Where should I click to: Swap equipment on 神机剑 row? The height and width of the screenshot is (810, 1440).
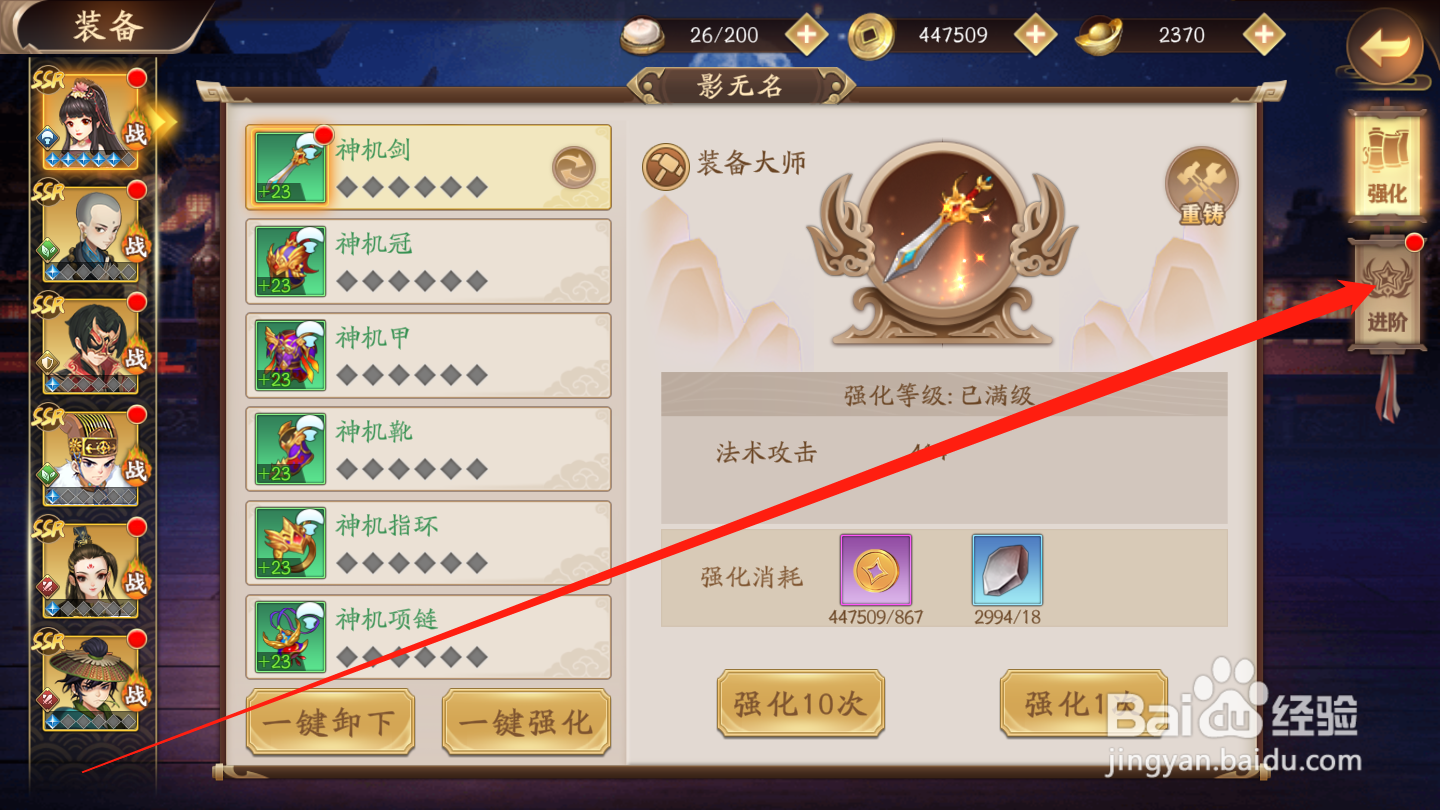tap(574, 168)
